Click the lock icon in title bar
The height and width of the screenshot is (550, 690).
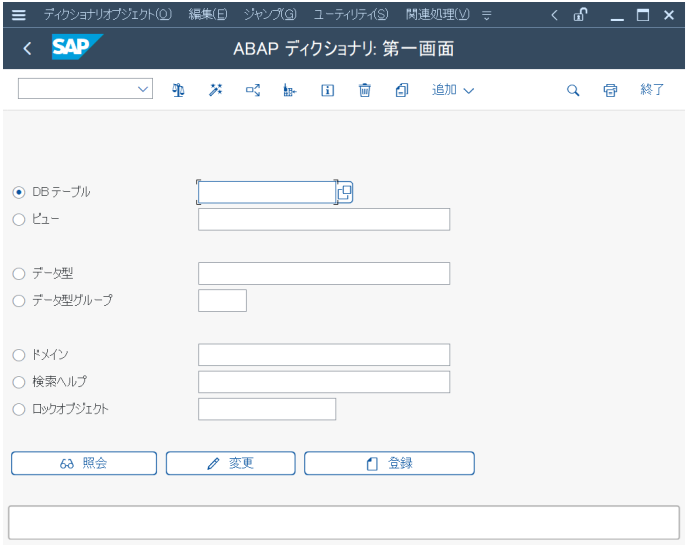(580, 15)
